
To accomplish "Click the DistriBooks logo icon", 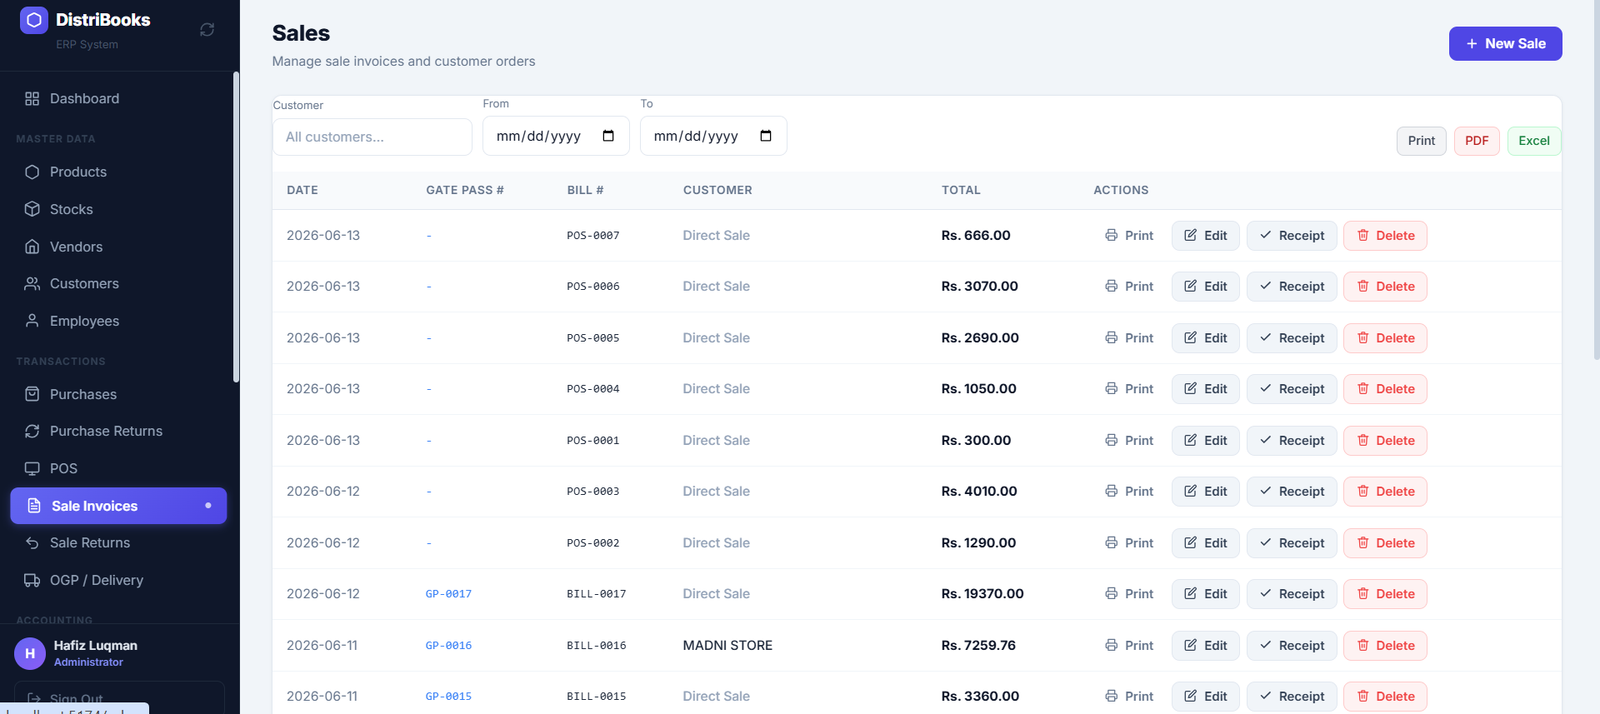I will 34,20.
